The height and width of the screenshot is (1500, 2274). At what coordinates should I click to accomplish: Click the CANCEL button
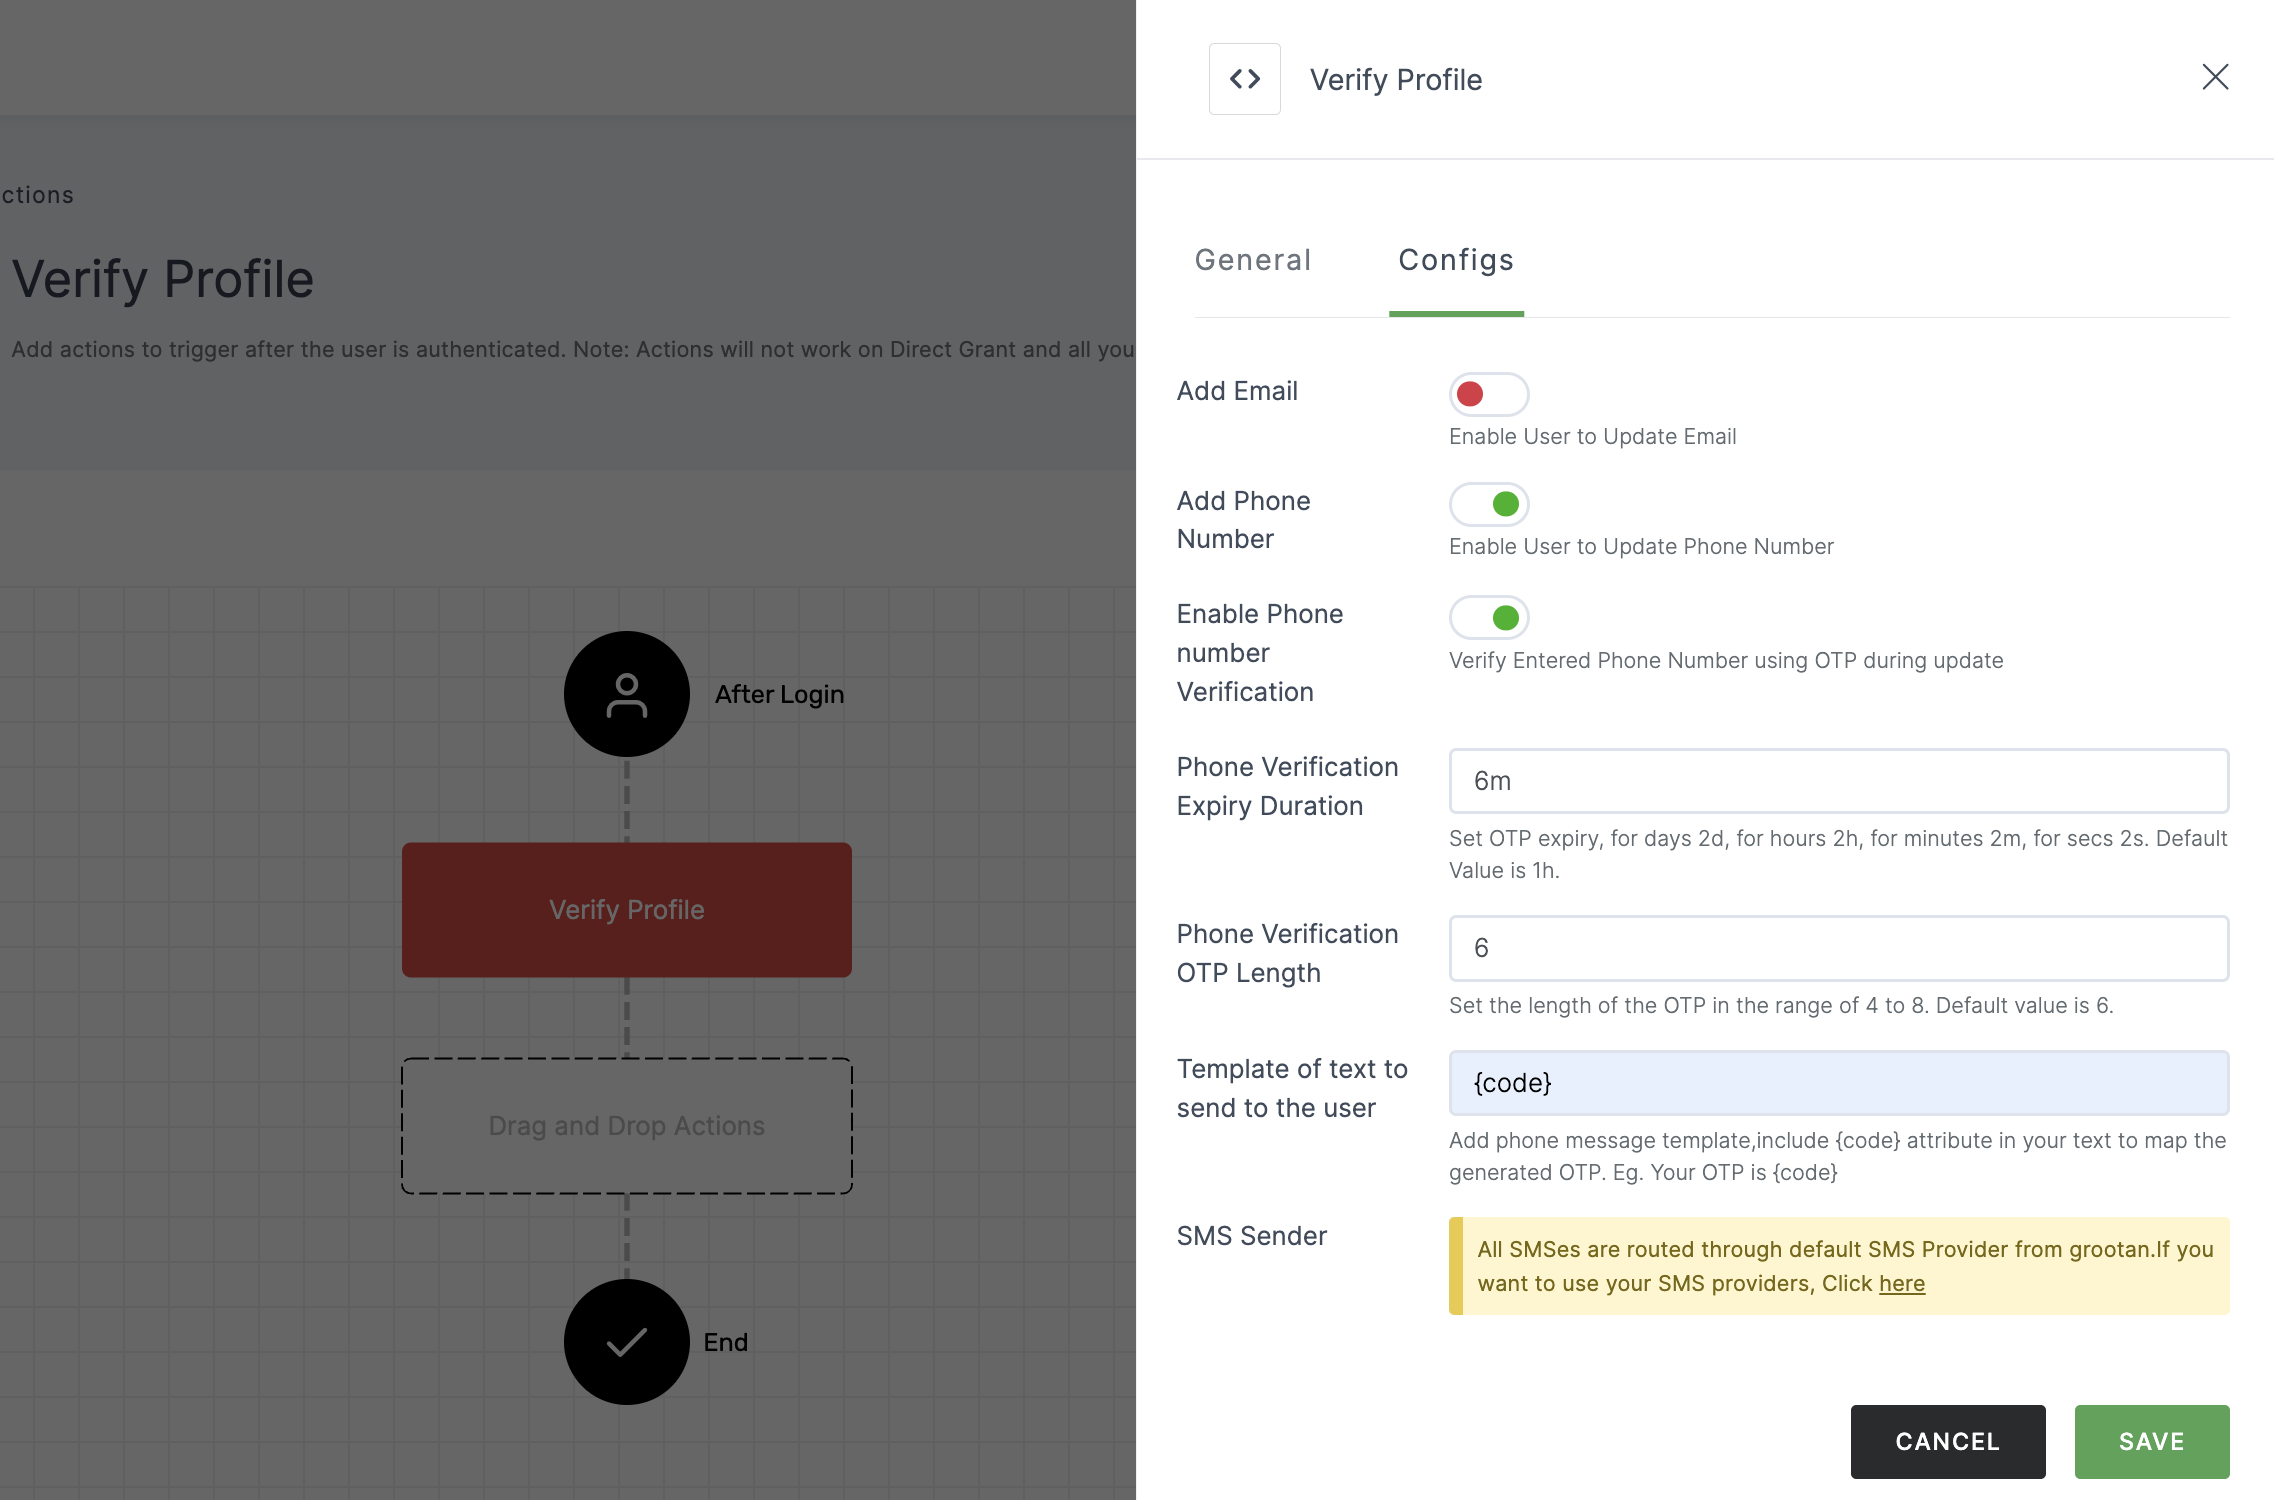(1948, 1438)
